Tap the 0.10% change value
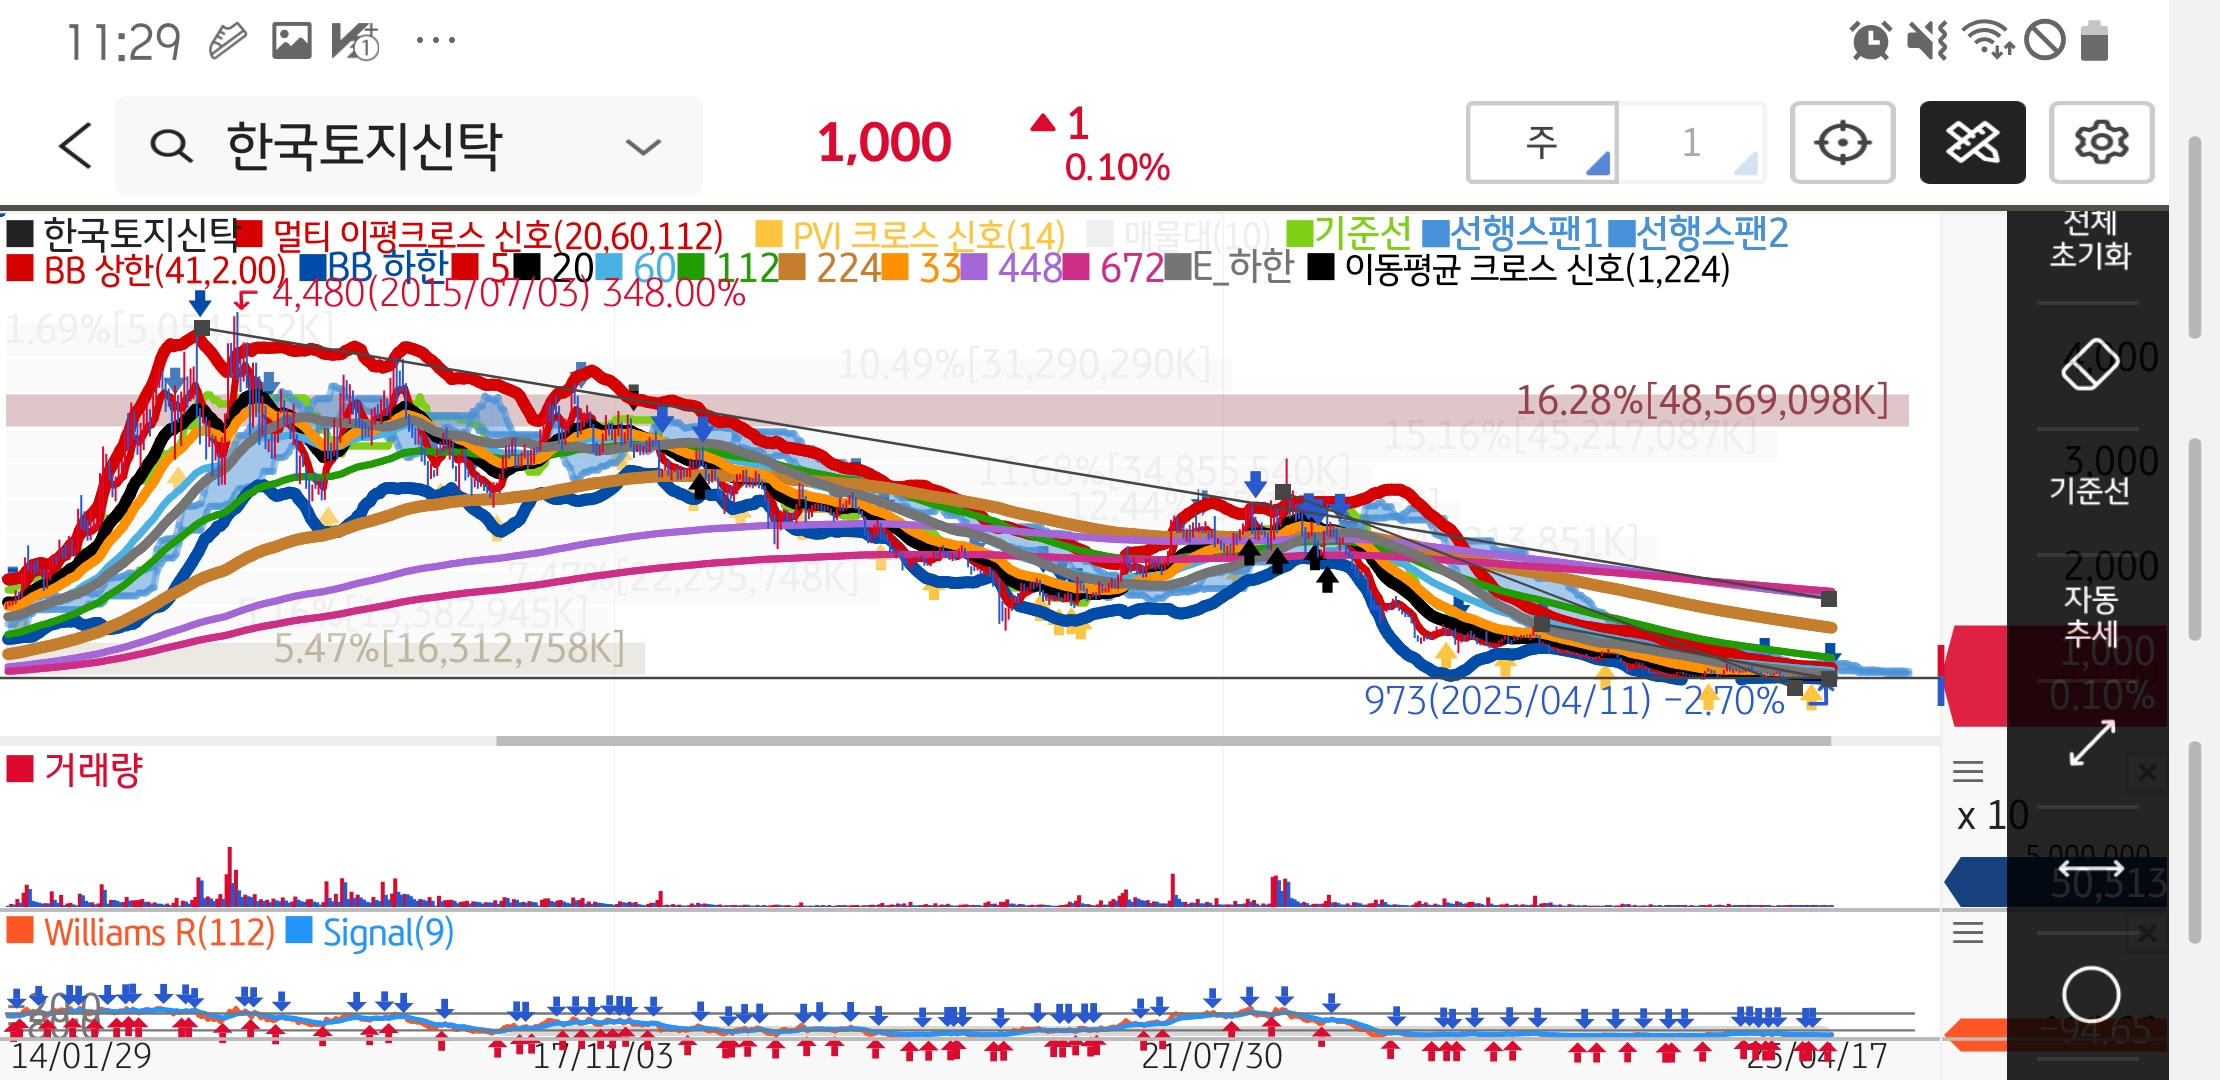Viewport: 2220px width, 1080px height. coord(1116,167)
